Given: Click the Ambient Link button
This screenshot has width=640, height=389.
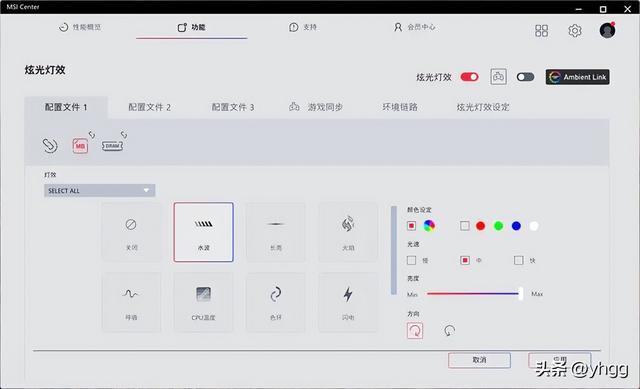Looking at the screenshot, I should 578,77.
